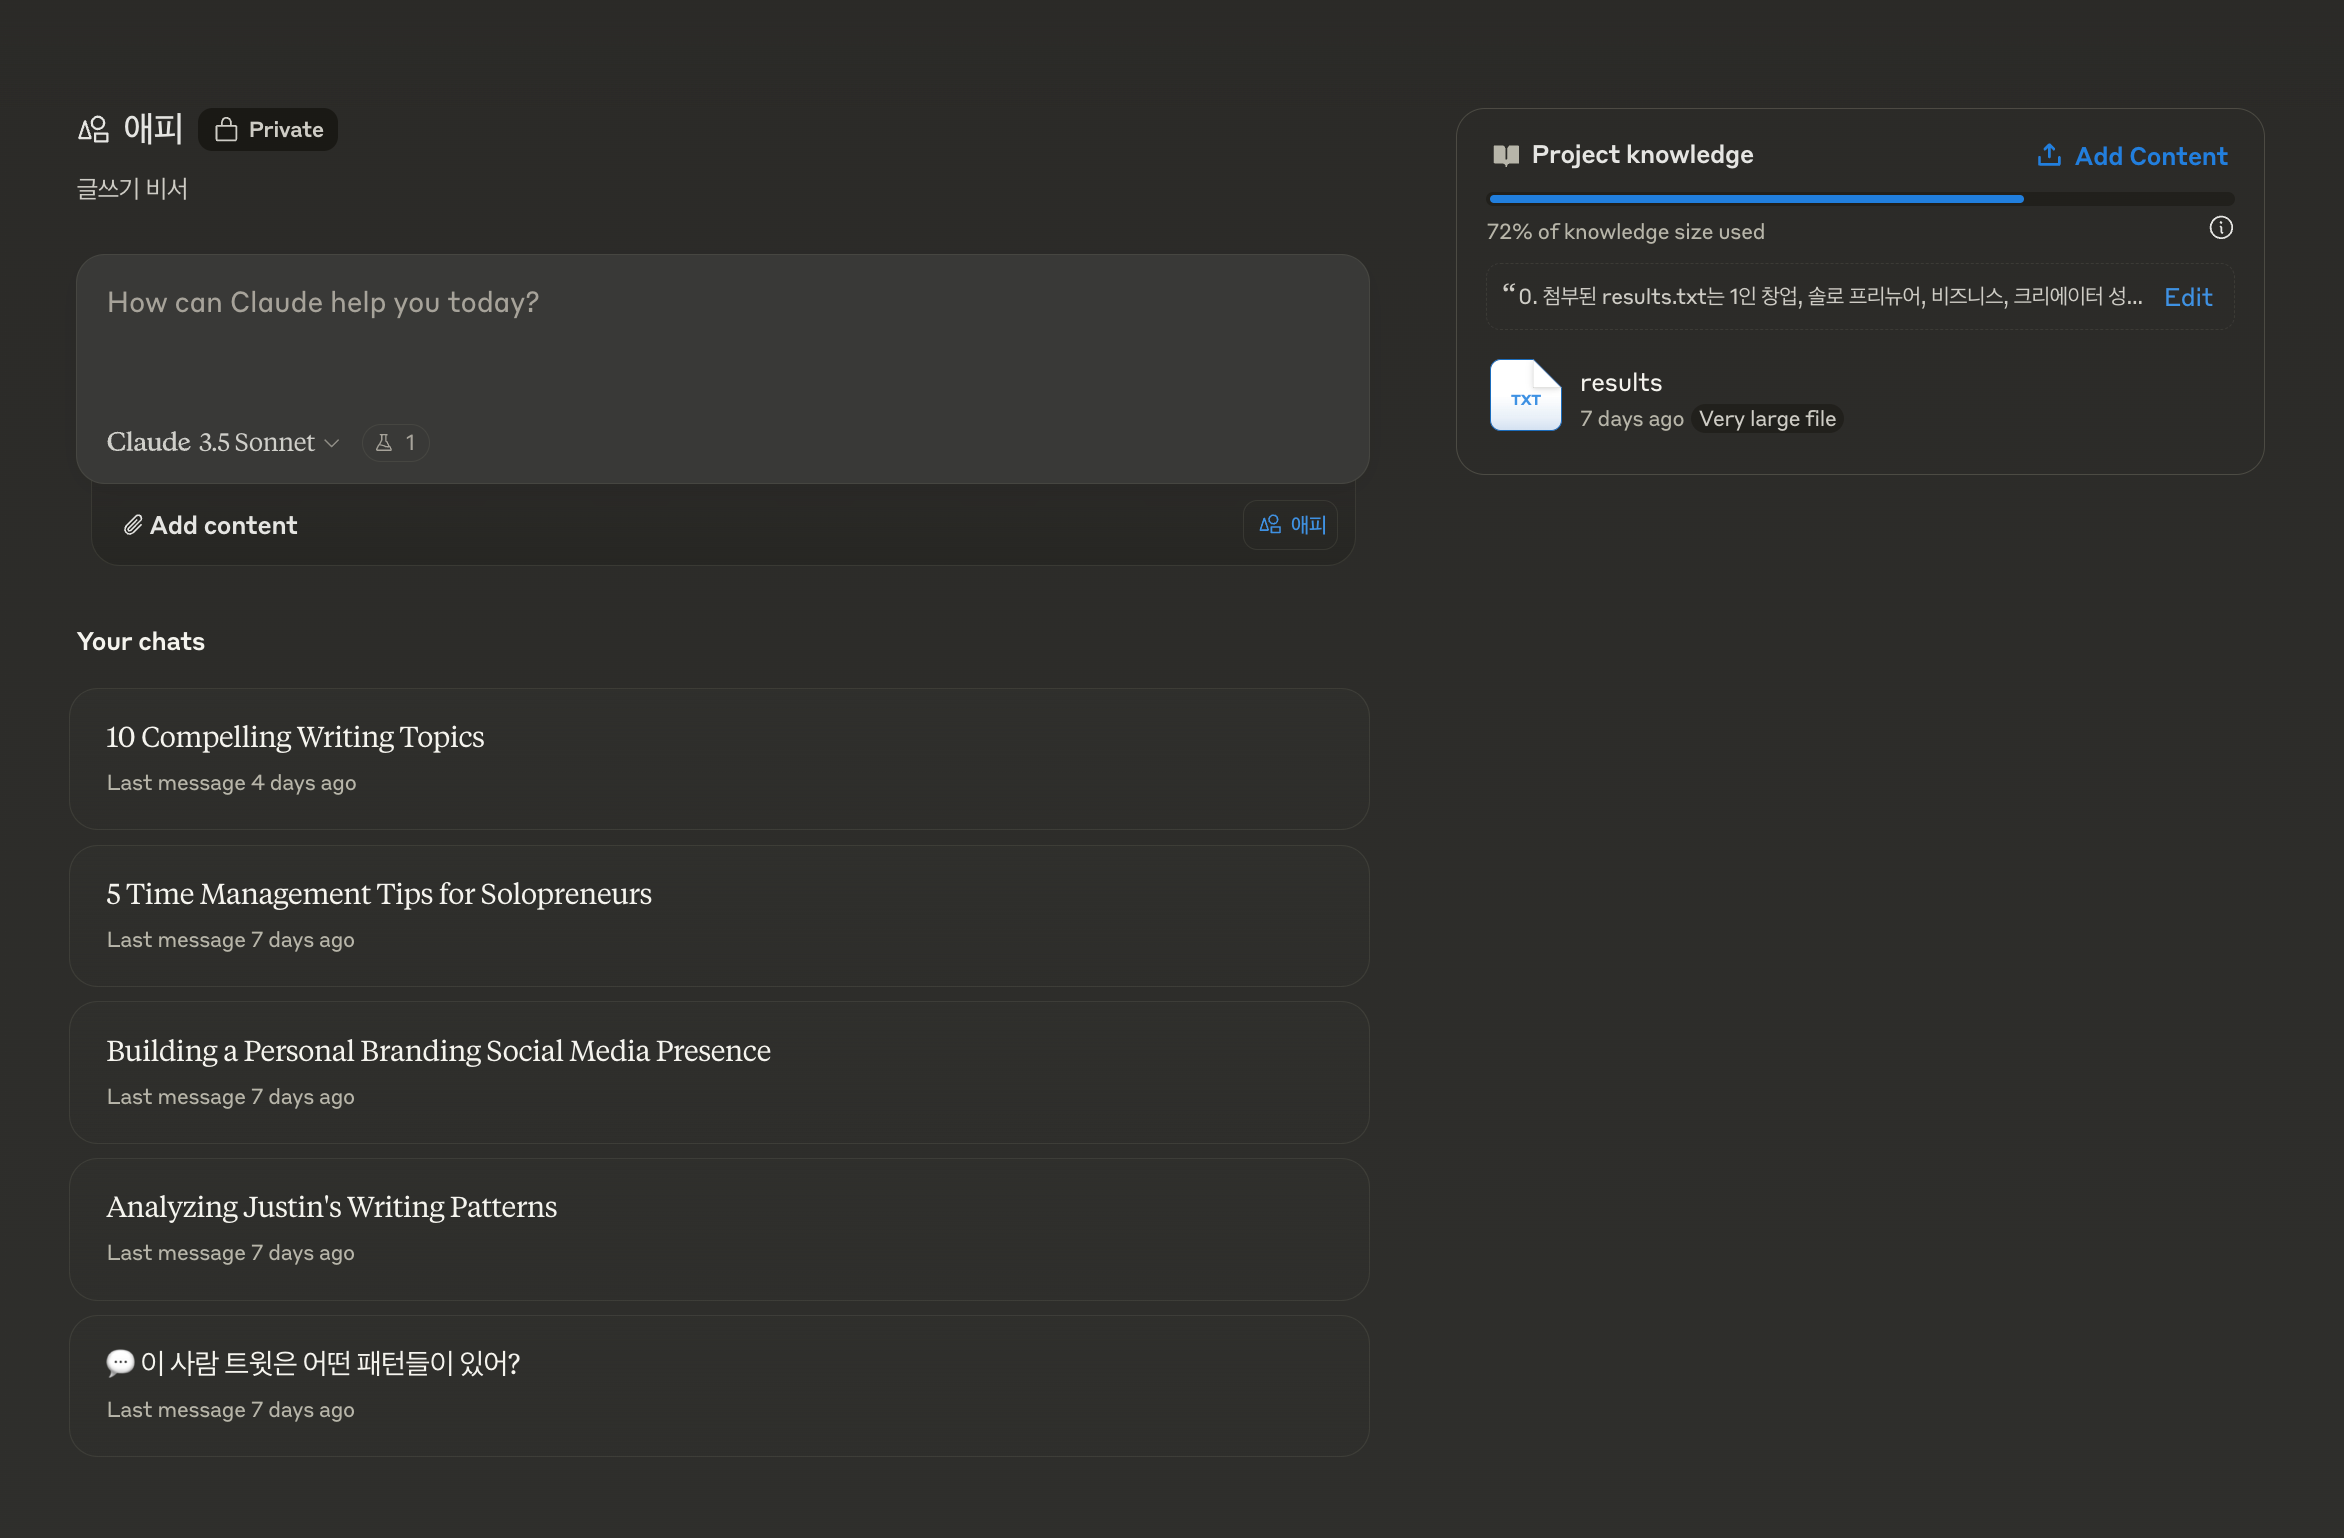Image resolution: width=2344 pixels, height=1538 pixels.
Task: Click the 애피 project chip in composer
Action: (x=1291, y=525)
